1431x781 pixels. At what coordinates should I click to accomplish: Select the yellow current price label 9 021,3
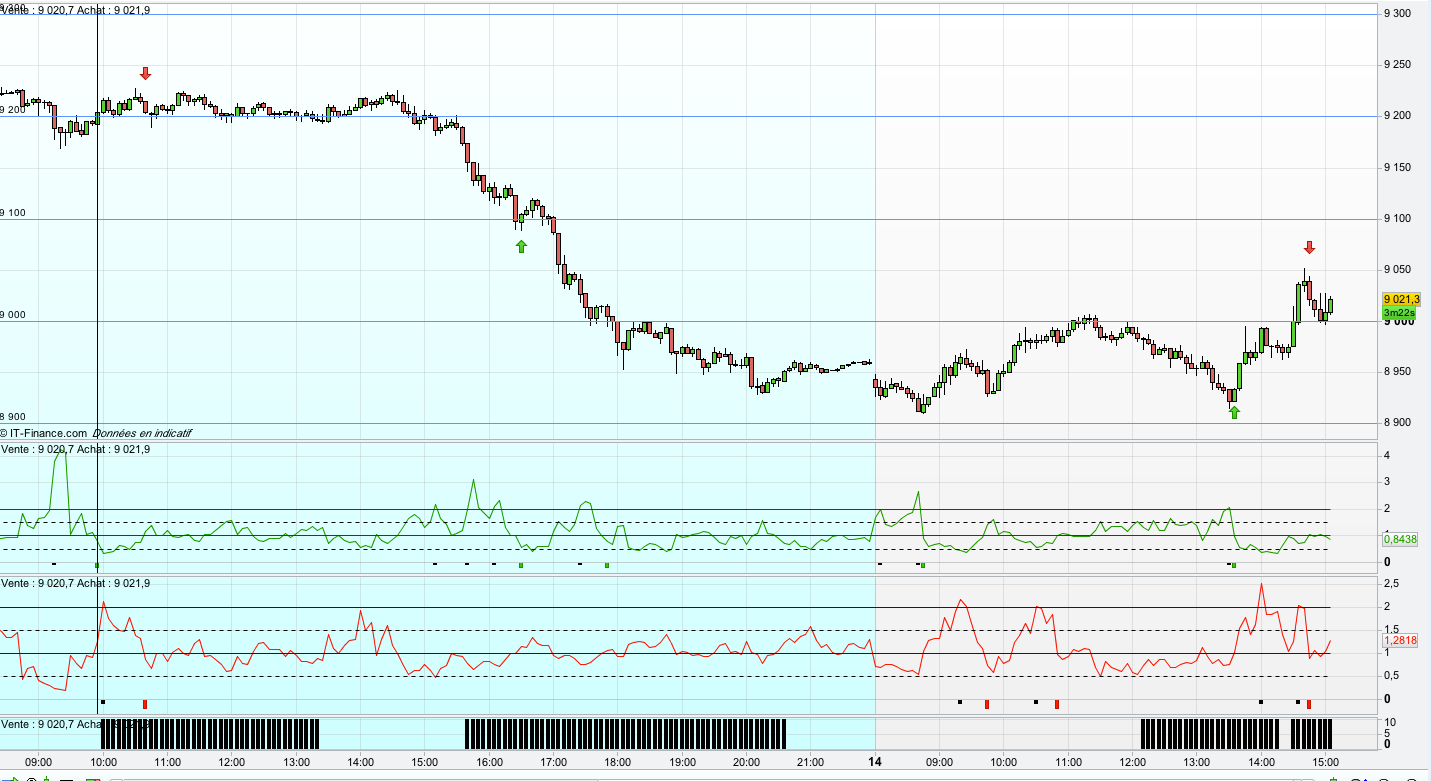pyautogui.click(x=1401, y=299)
